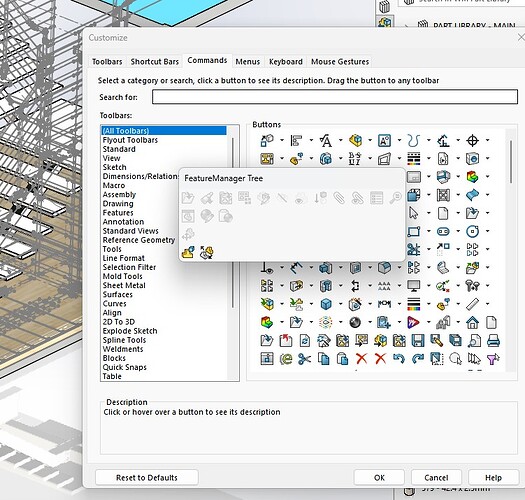Open flyout arrow beside Measure ruler icon
The image size is (525, 500).
coord(488,304)
